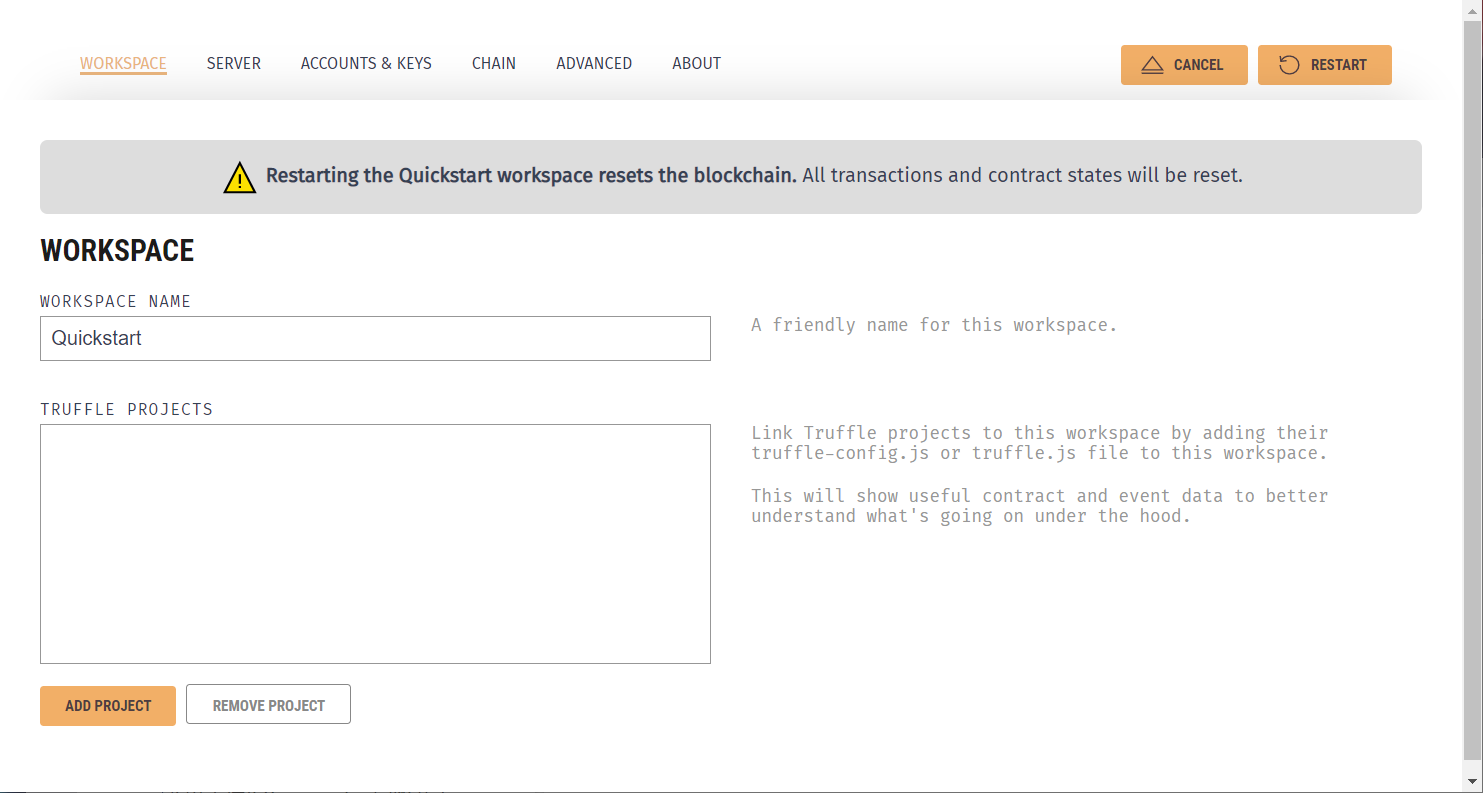This screenshot has width=1483, height=793.
Task: Focus the Workspace Name input field
Action: pos(375,338)
